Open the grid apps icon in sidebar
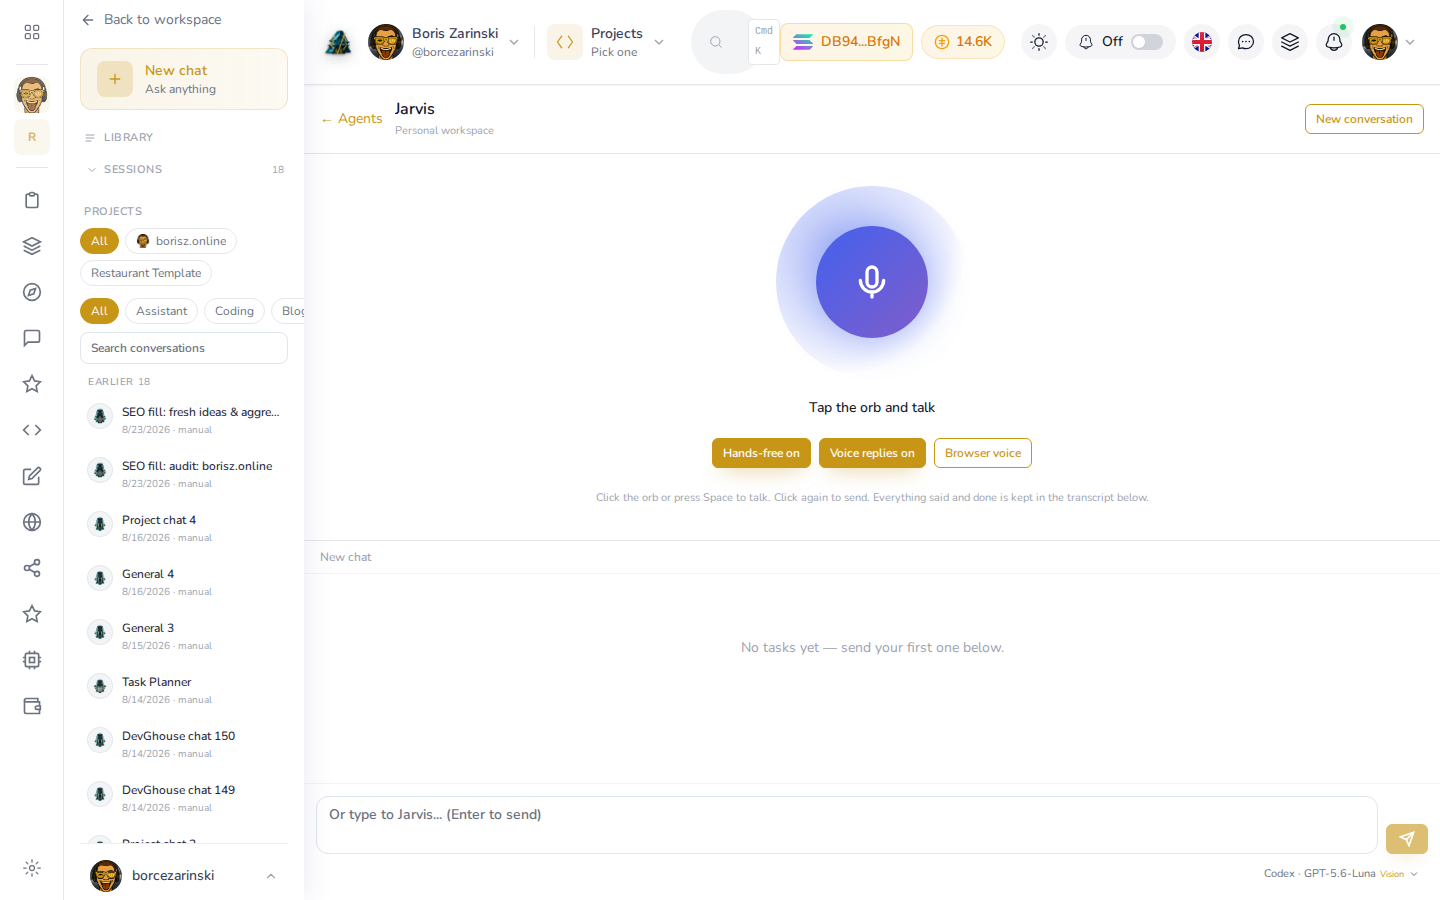 coord(32,32)
